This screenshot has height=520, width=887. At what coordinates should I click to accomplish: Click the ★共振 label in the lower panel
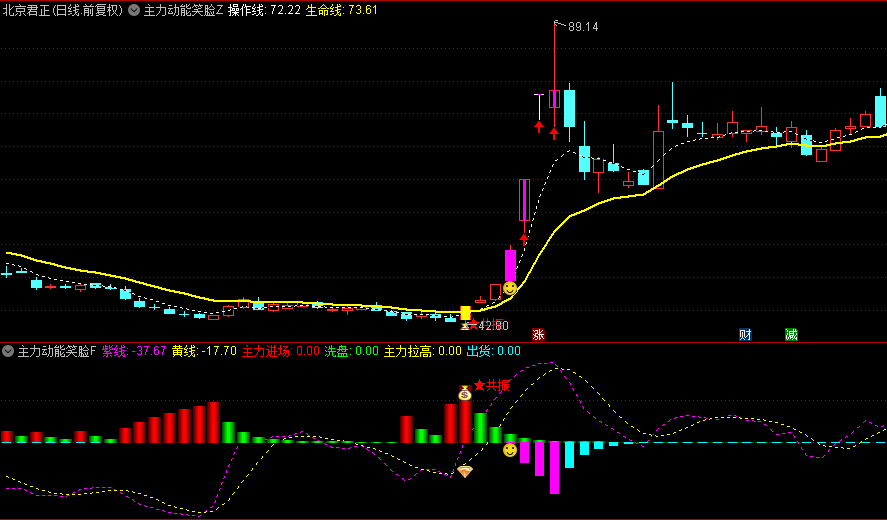tap(492, 385)
